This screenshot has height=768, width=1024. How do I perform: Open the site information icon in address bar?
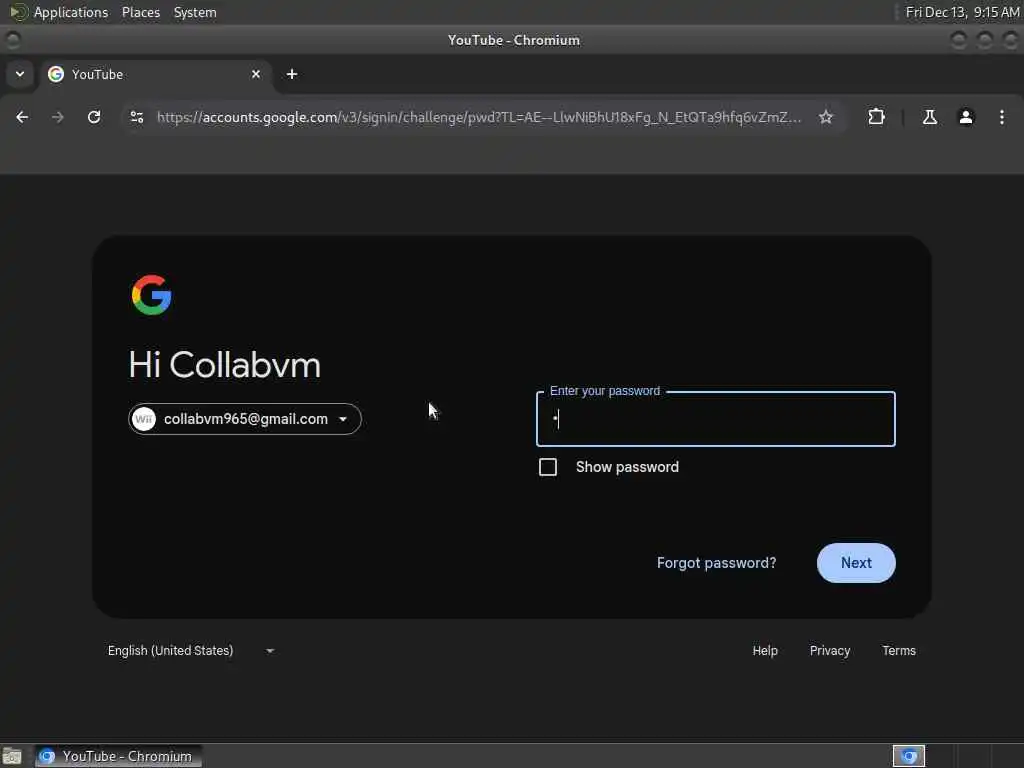[x=137, y=117]
